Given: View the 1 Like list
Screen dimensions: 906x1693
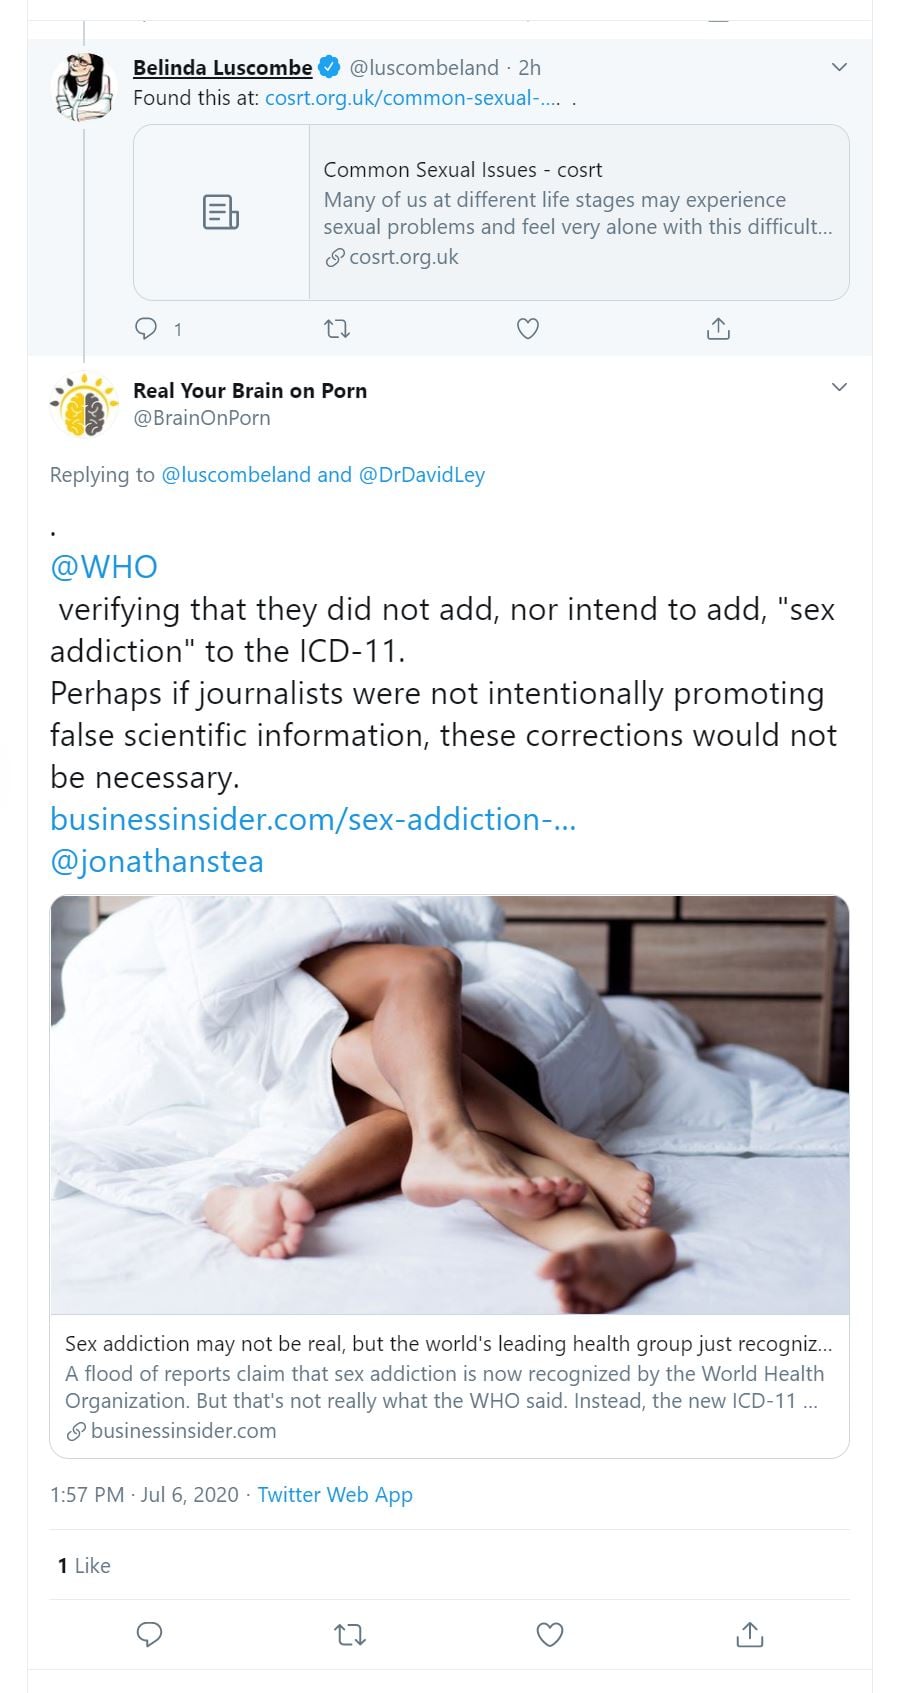Looking at the screenshot, I should [x=84, y=1565].
